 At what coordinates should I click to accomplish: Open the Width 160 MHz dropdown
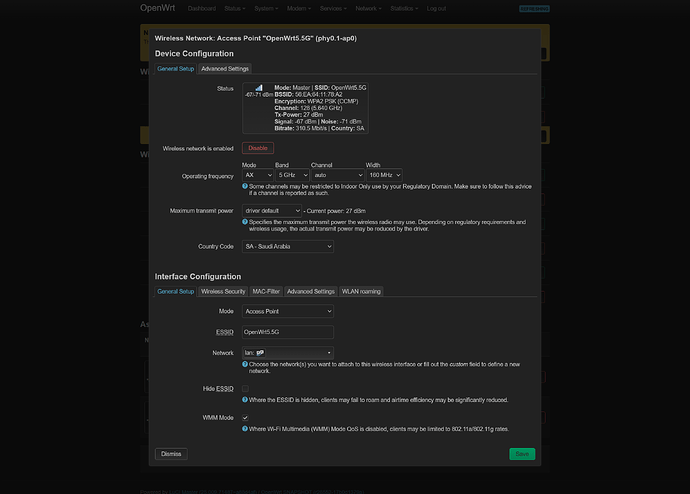coord(384,175)
